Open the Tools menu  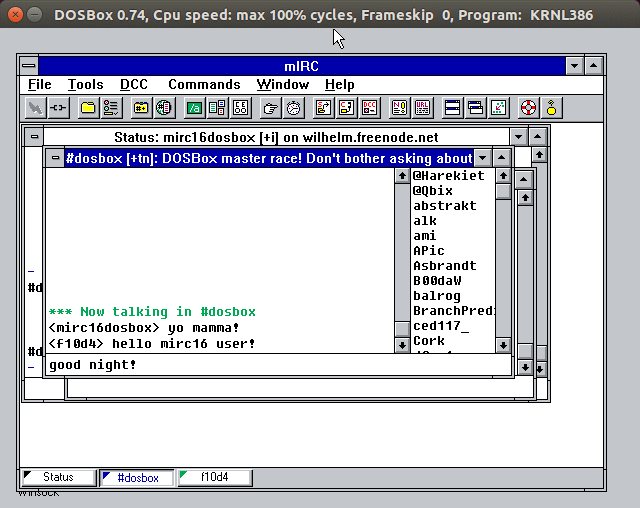click(x=85, y=85)
